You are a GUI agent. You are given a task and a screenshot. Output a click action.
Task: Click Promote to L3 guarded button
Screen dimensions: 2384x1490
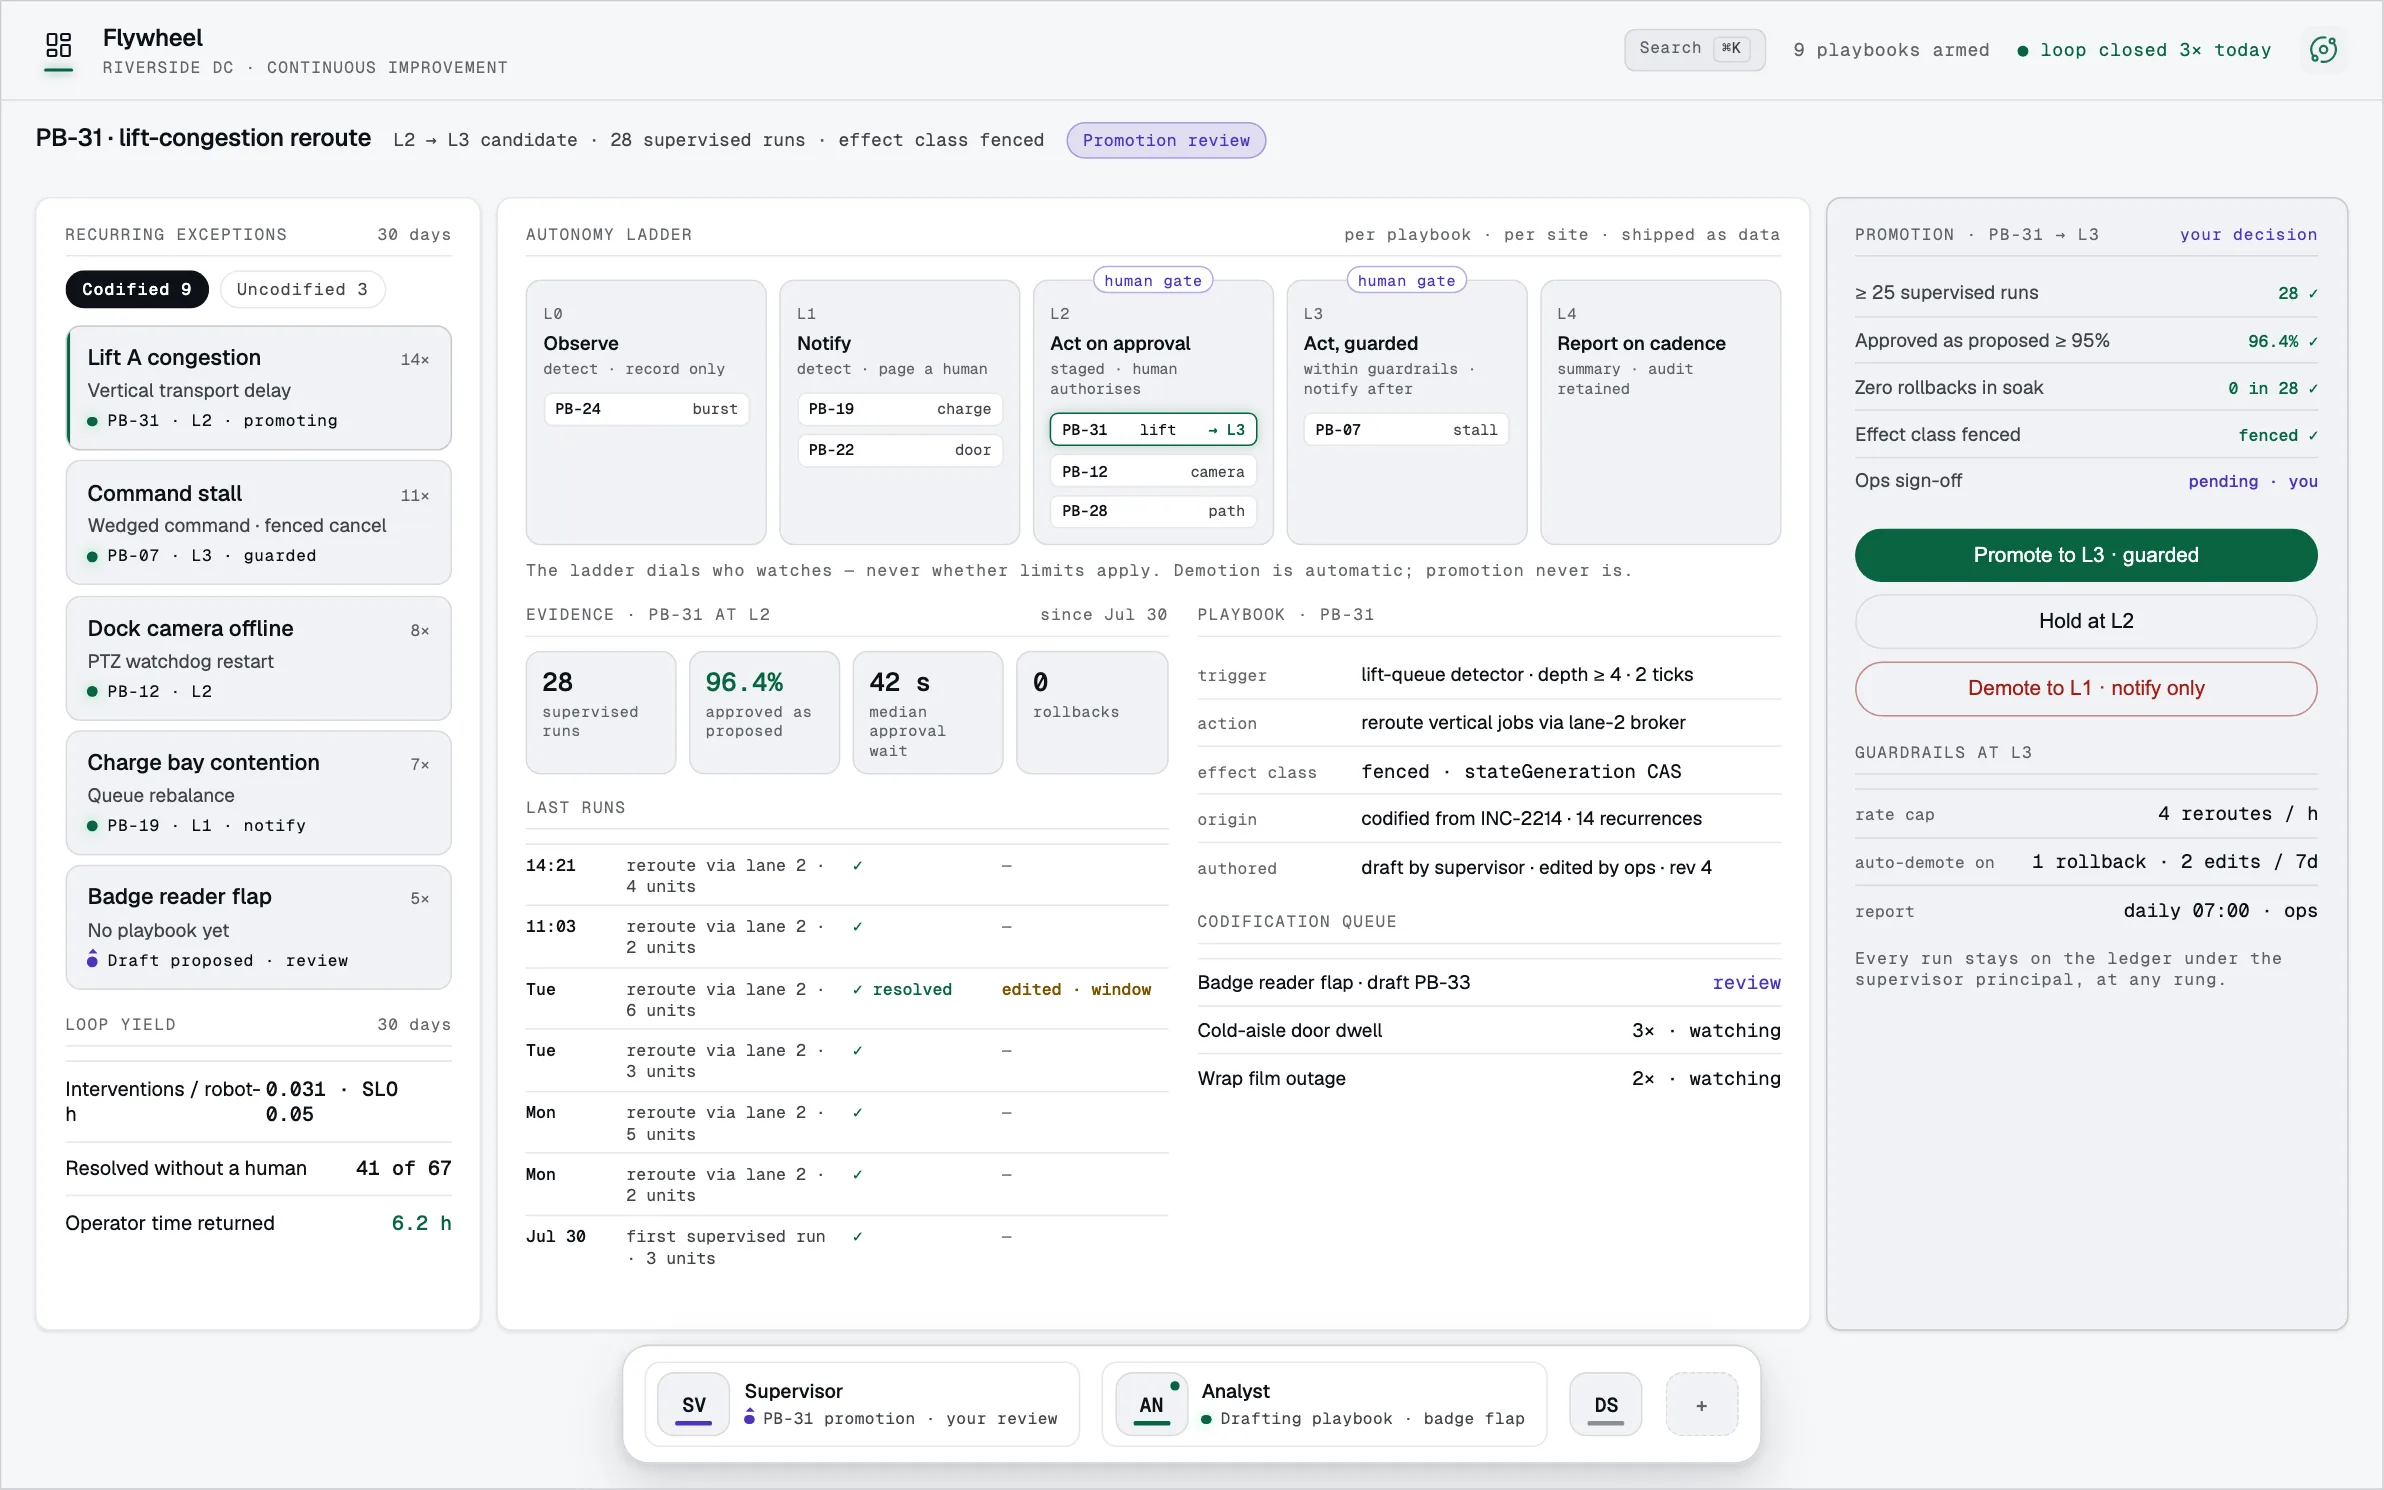coord(2086,555)
